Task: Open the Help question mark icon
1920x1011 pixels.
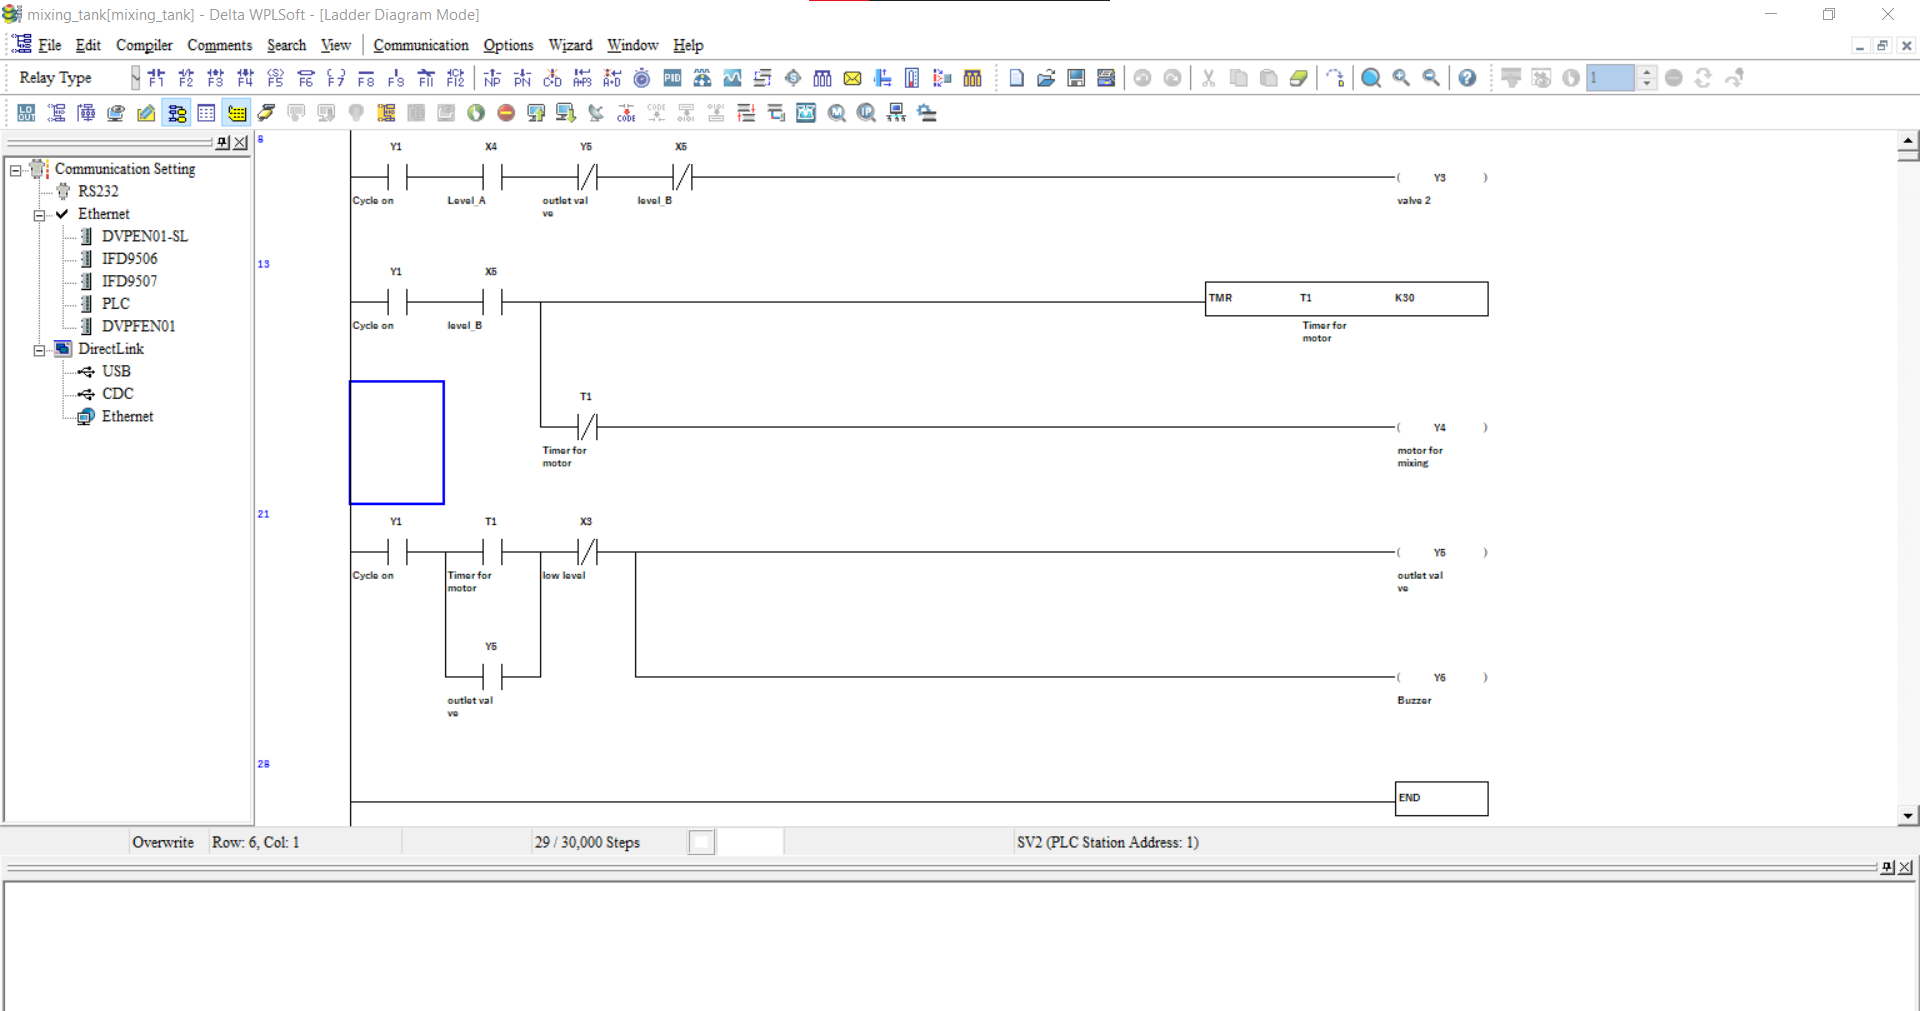Action: pyautogui.click(x=1468, y=77)
